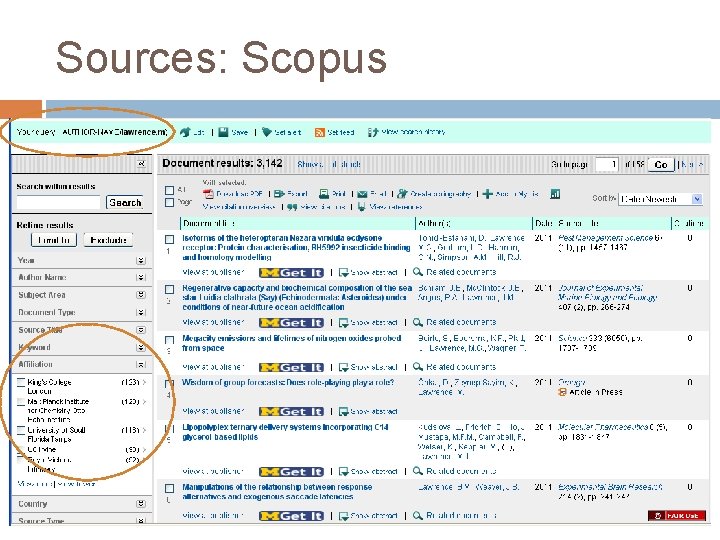The image size is (720, 540).
Task: Sort by Source title column header
Action: tap(579, 224)
